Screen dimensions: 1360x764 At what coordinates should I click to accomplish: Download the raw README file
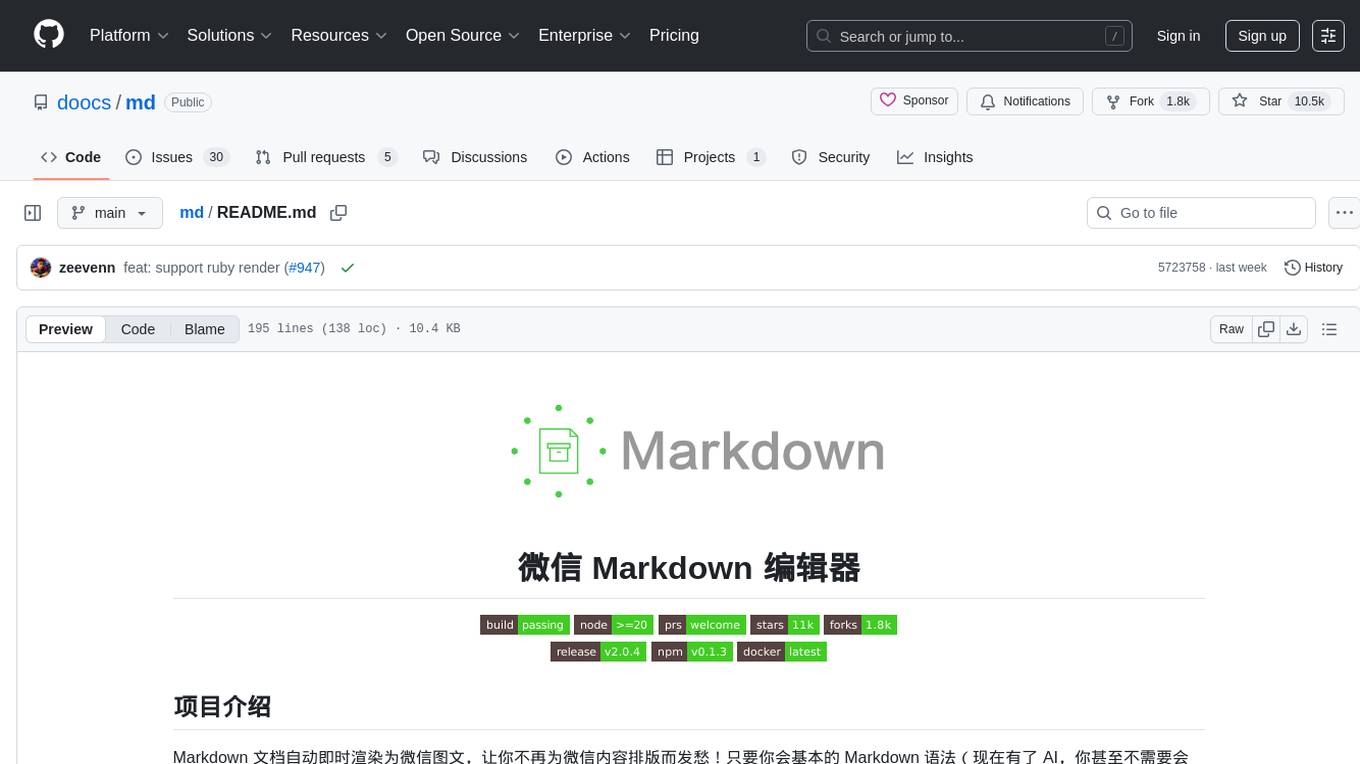1293,329
